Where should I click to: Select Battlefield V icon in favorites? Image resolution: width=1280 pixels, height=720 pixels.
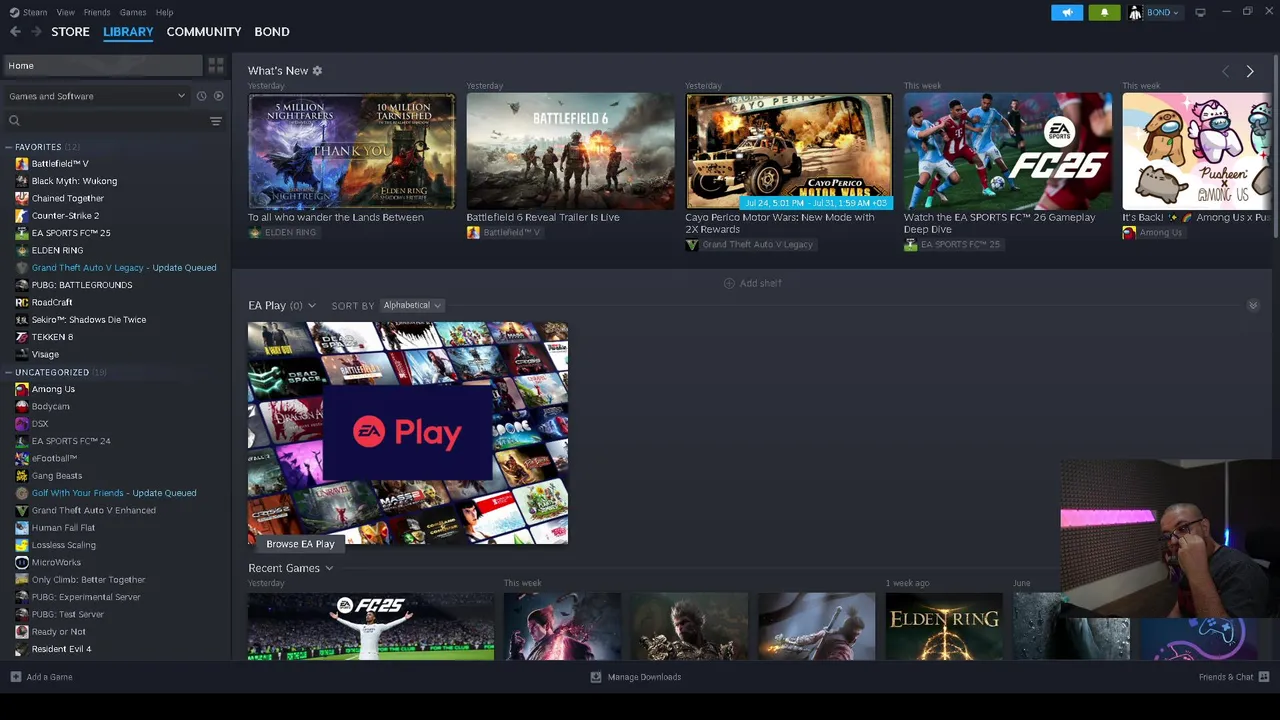[22, 163]
